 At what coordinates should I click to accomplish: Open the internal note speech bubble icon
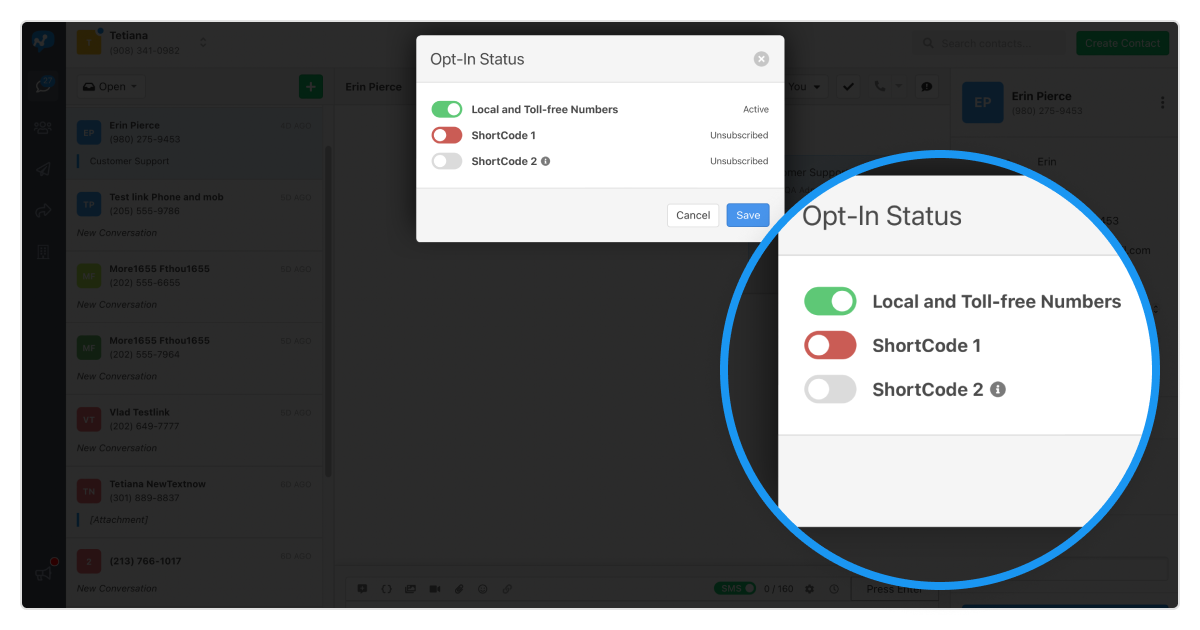pyautogui.click(x=927, y=87)
